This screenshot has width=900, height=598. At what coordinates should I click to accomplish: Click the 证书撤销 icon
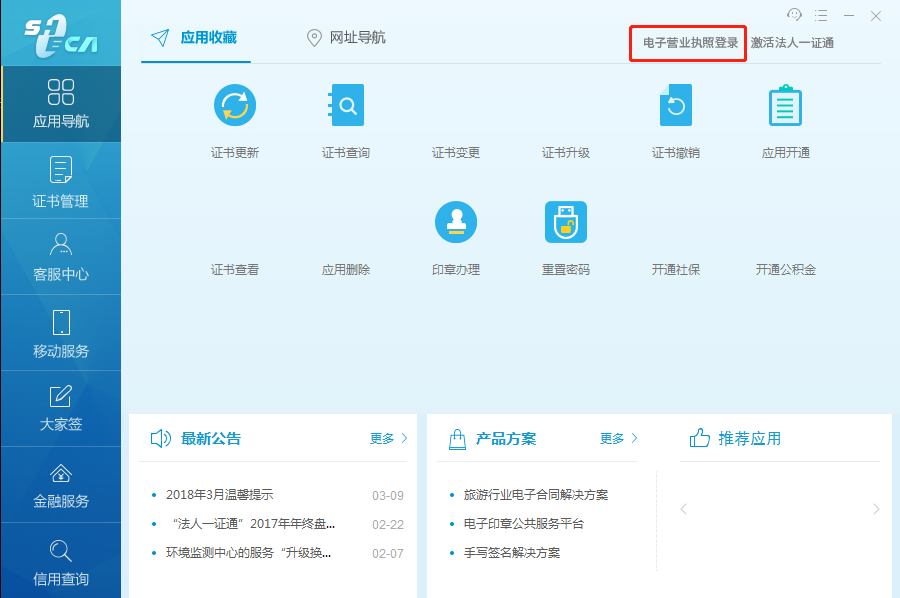tap(676, 105)
